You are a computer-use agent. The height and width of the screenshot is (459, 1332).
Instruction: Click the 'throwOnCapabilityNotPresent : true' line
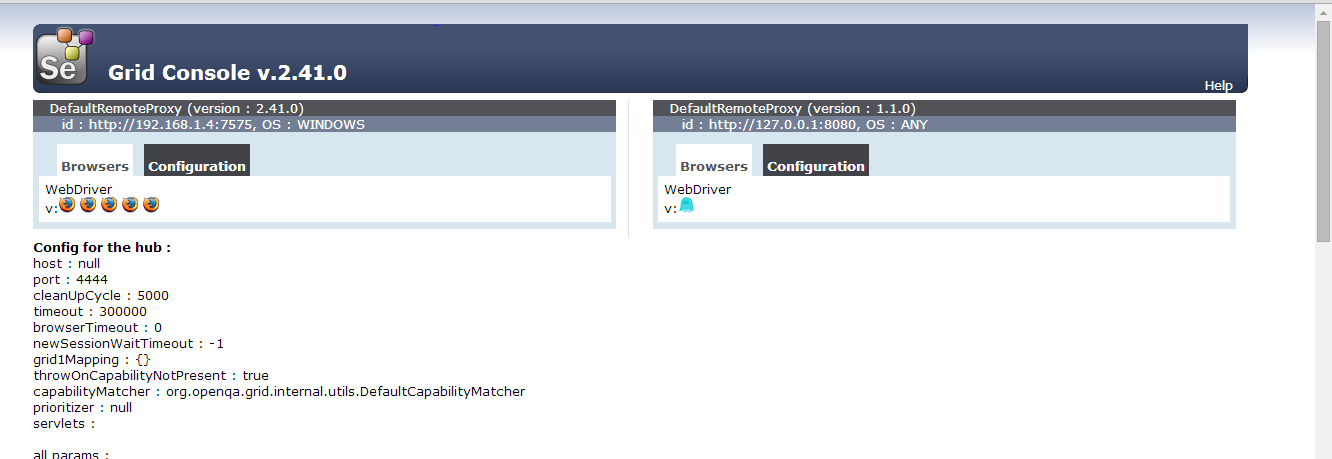click(x=151, y=375)
